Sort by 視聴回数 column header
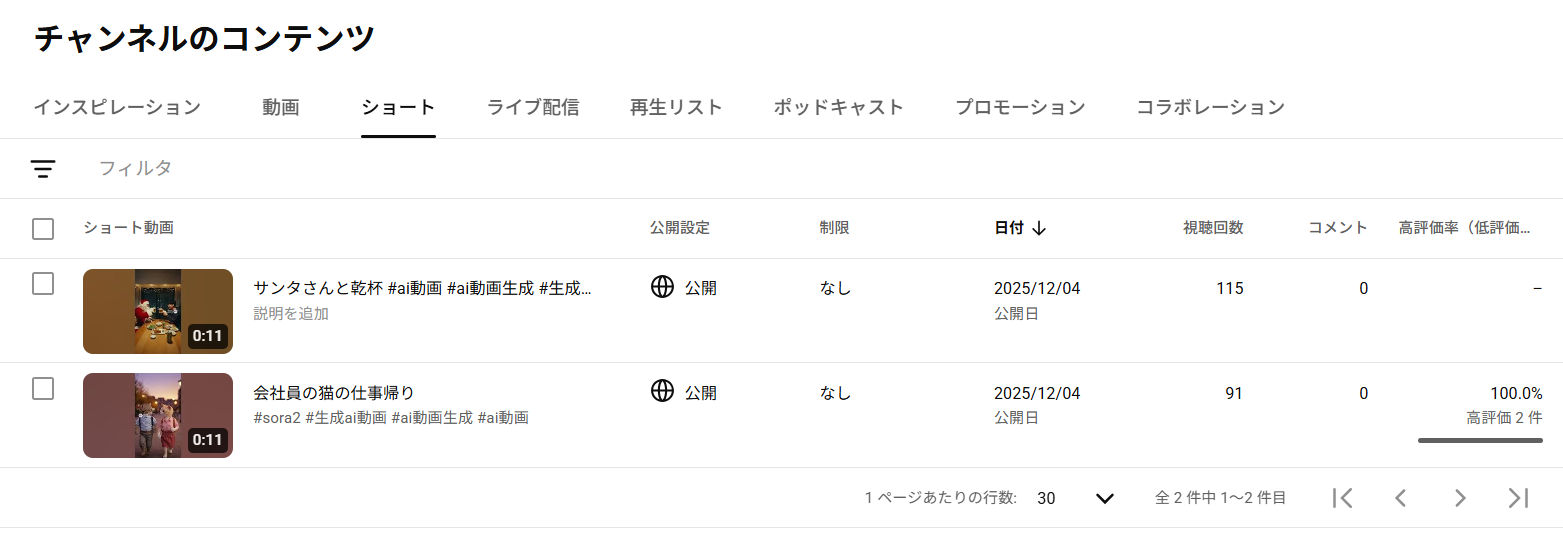This screenshot has width=1563, height=545. (x=1213, y=228)
